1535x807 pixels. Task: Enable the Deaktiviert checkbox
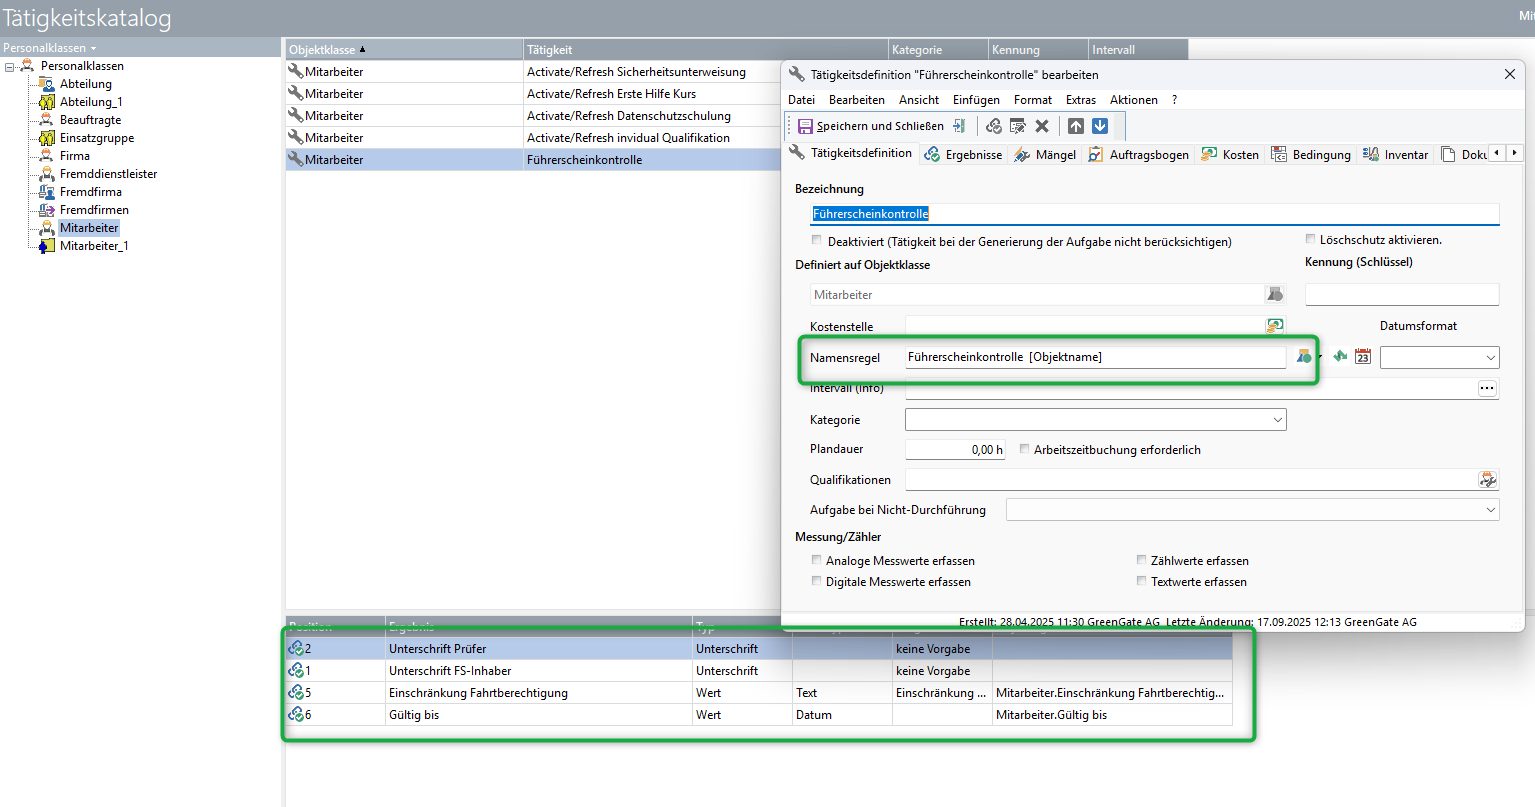[x=817, y=241]
